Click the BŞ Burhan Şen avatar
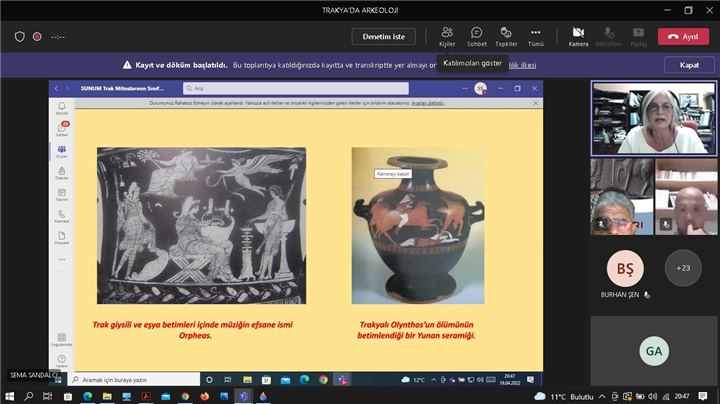 (625, 268)
